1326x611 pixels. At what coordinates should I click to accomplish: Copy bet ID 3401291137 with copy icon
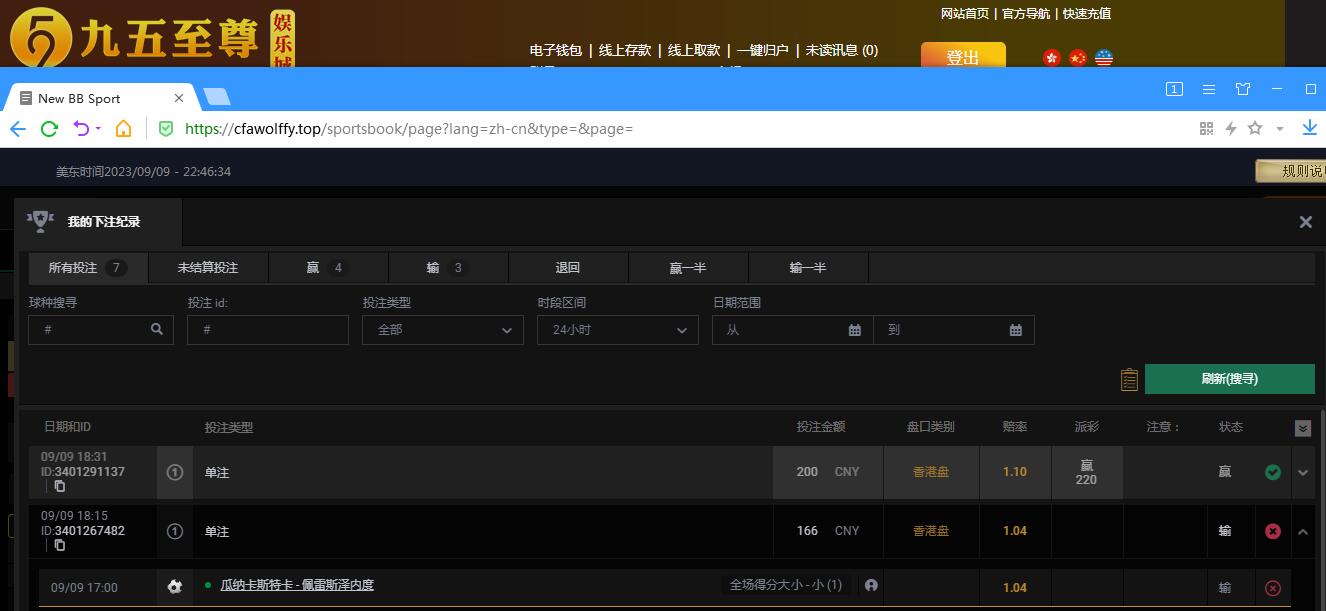[x=60, y=486]
